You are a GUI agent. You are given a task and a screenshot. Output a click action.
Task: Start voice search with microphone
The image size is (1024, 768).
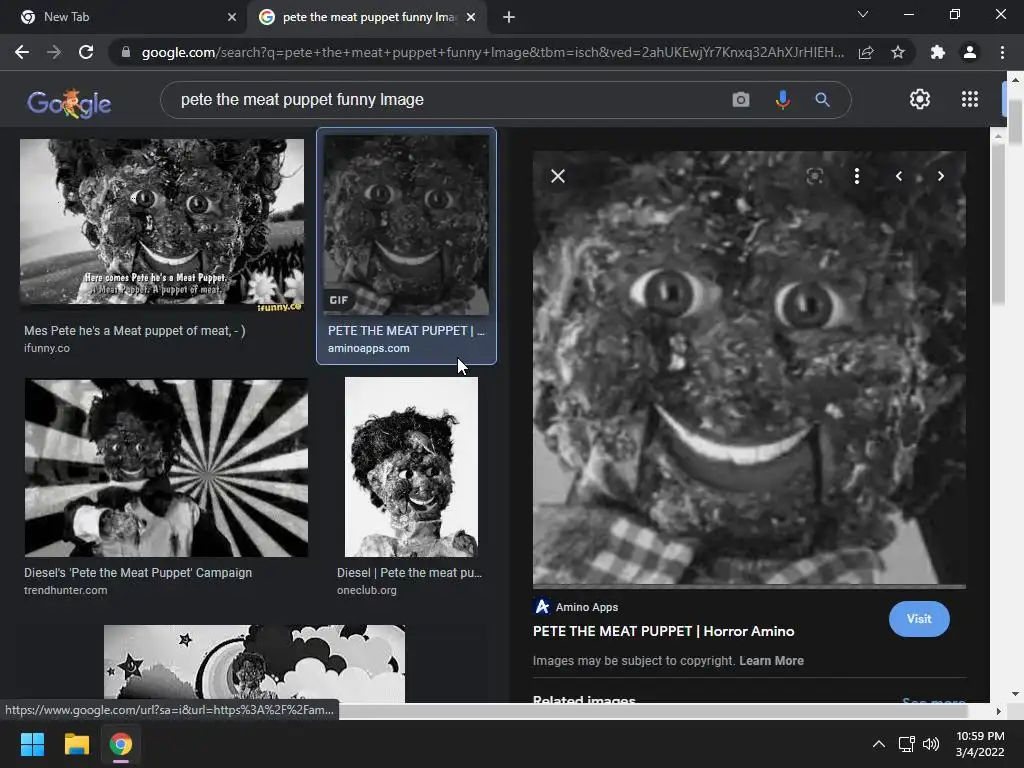[x=782, y=99]
